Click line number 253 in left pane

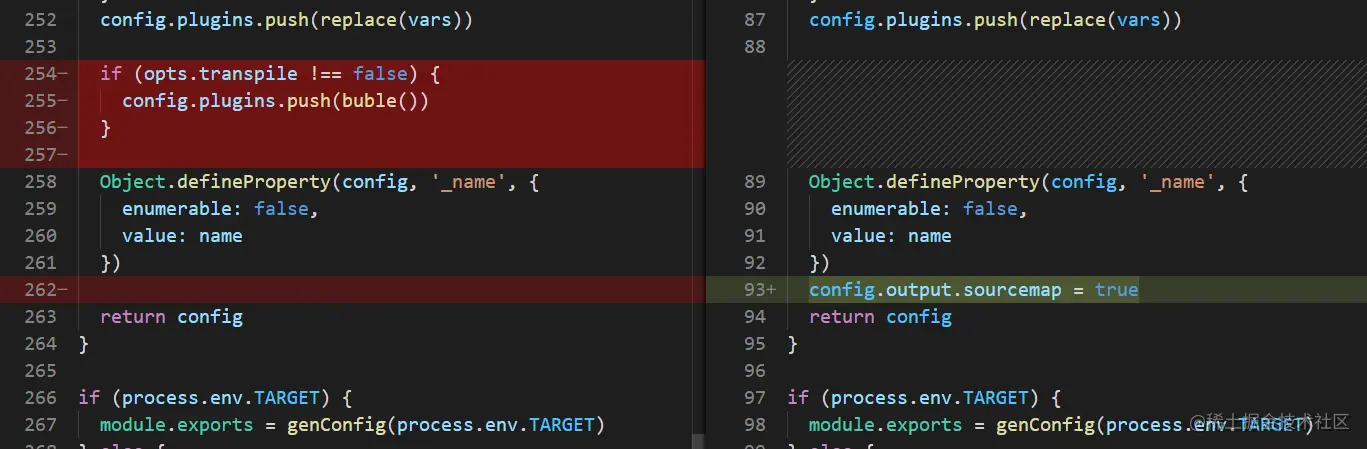click(x=40, y=47)
